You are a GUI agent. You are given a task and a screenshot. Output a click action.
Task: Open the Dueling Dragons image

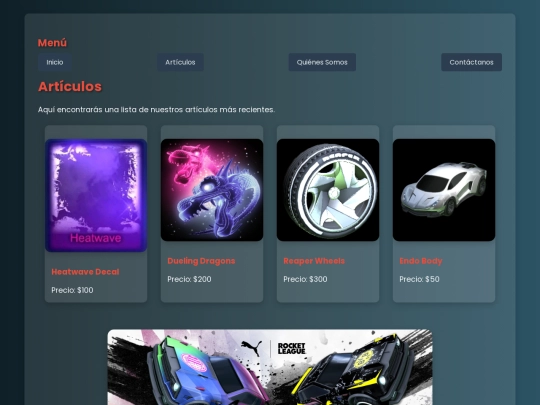(212, 190)
